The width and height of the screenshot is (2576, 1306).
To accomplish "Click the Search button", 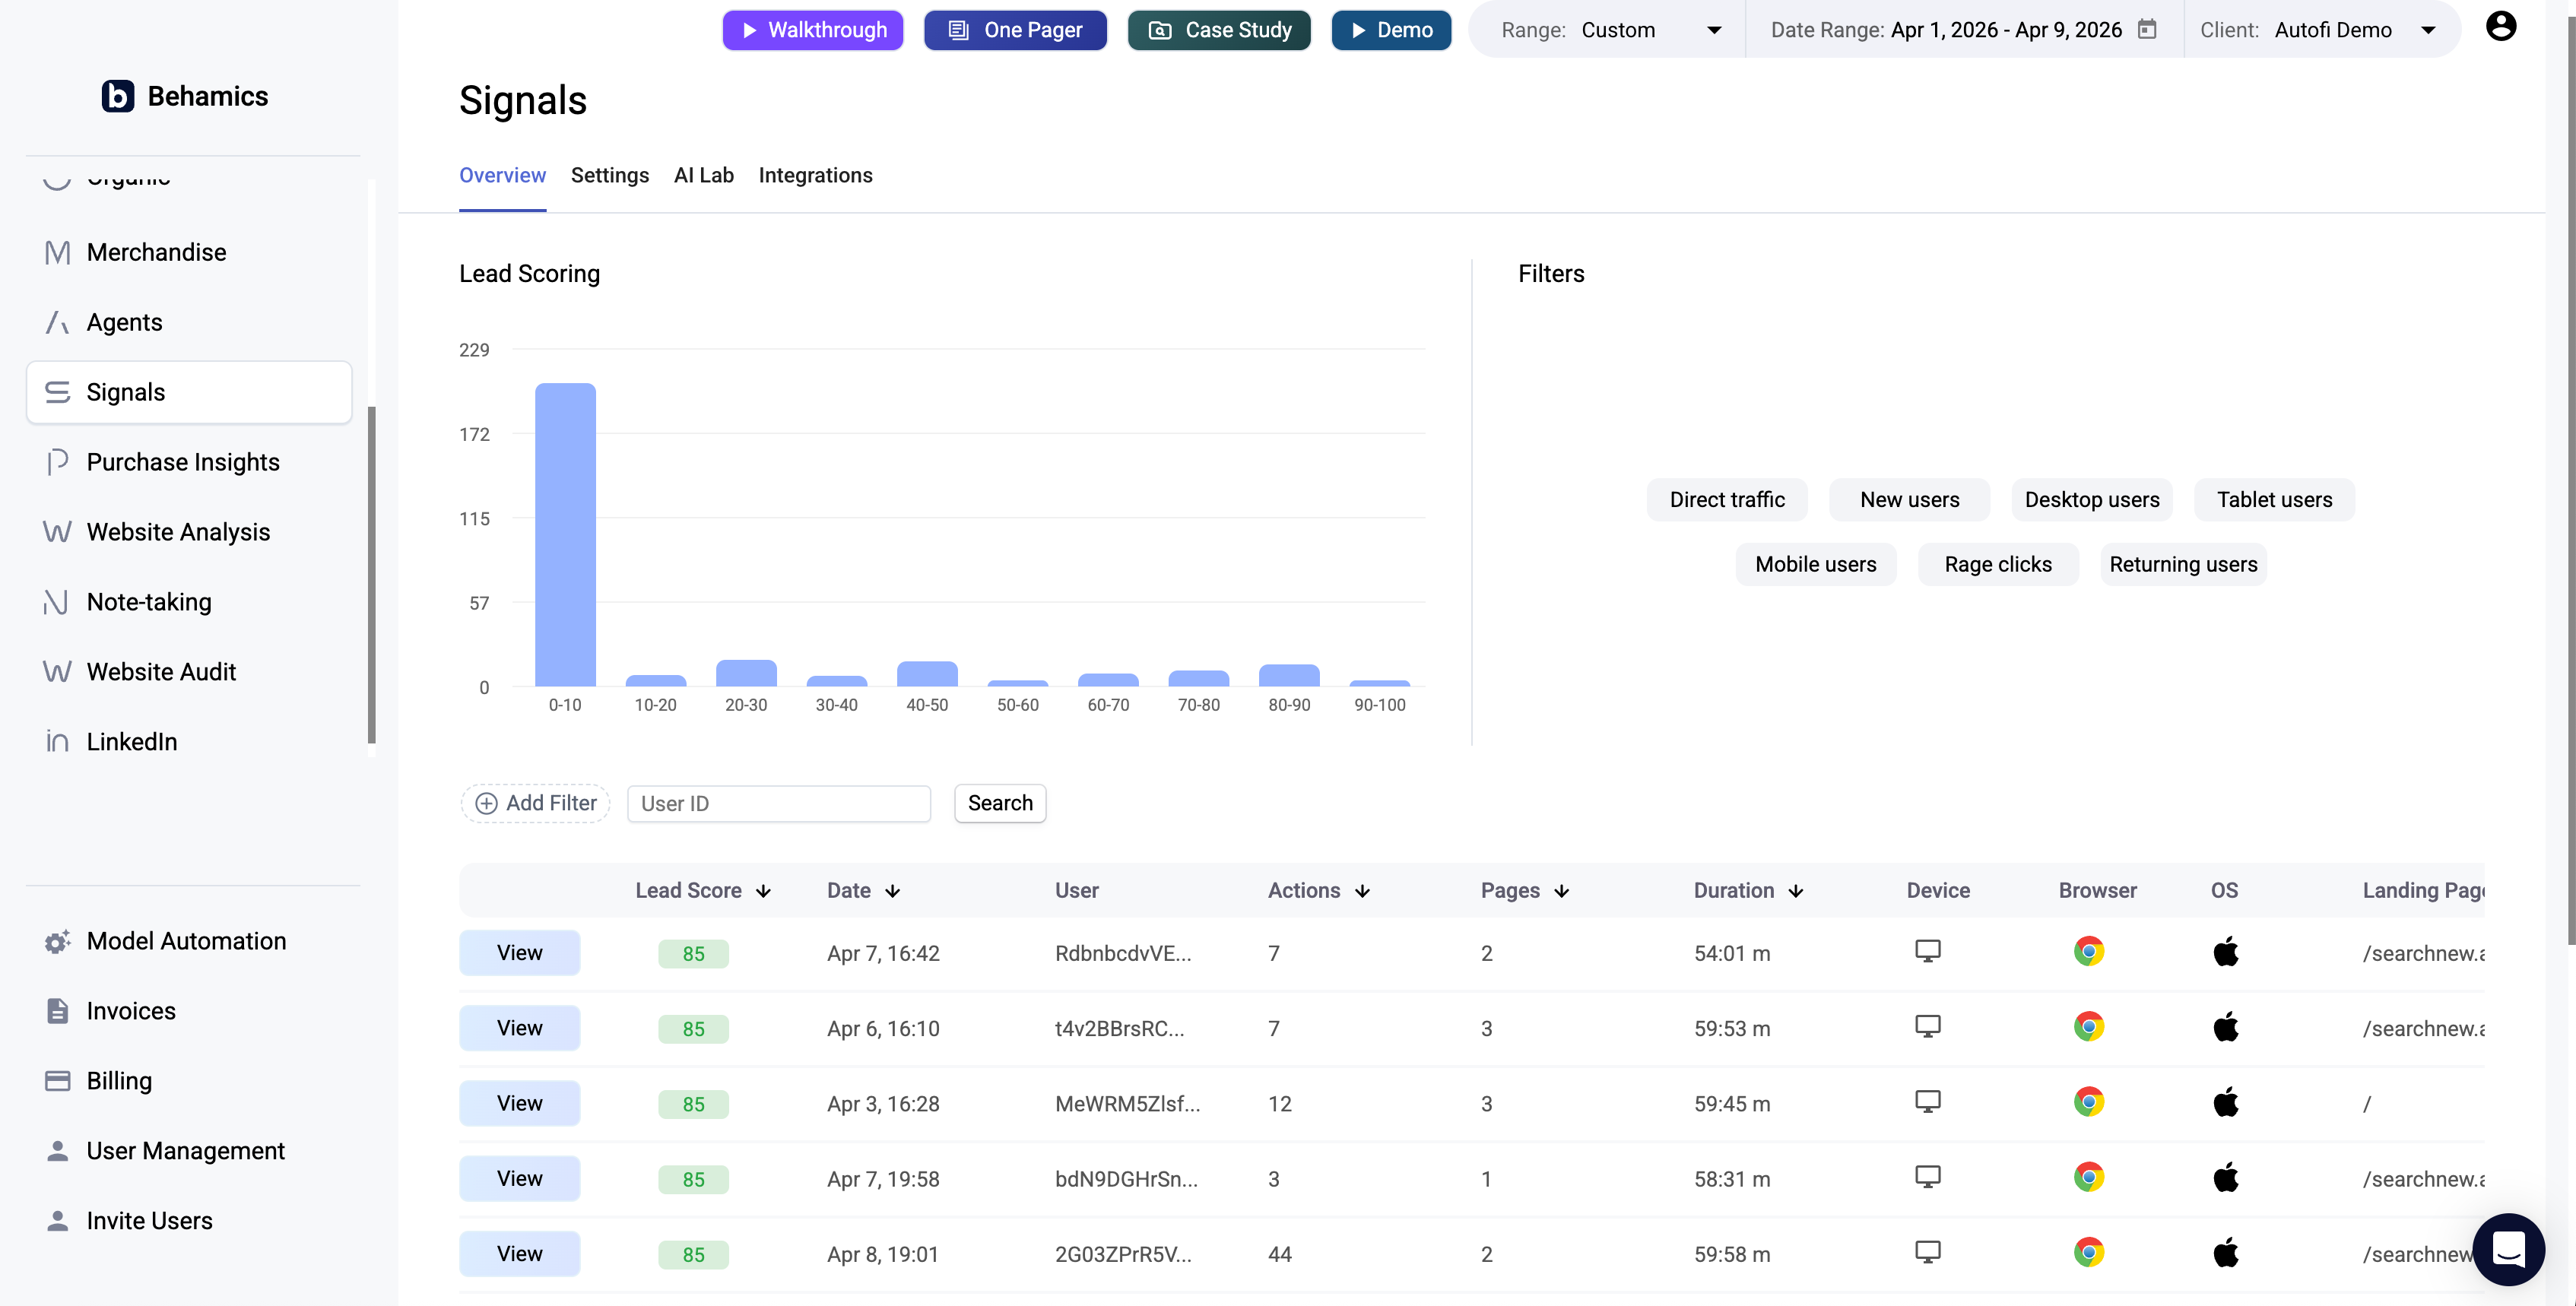I will [x=999, y=803].
